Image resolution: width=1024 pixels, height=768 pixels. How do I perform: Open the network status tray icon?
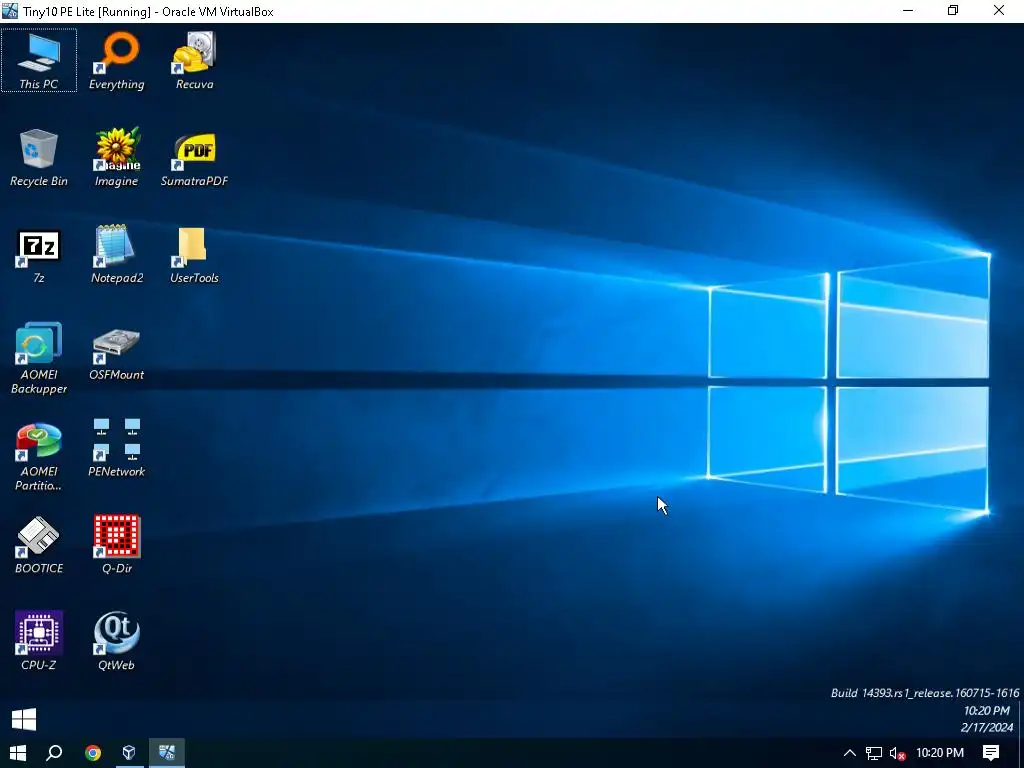[874, 753]
